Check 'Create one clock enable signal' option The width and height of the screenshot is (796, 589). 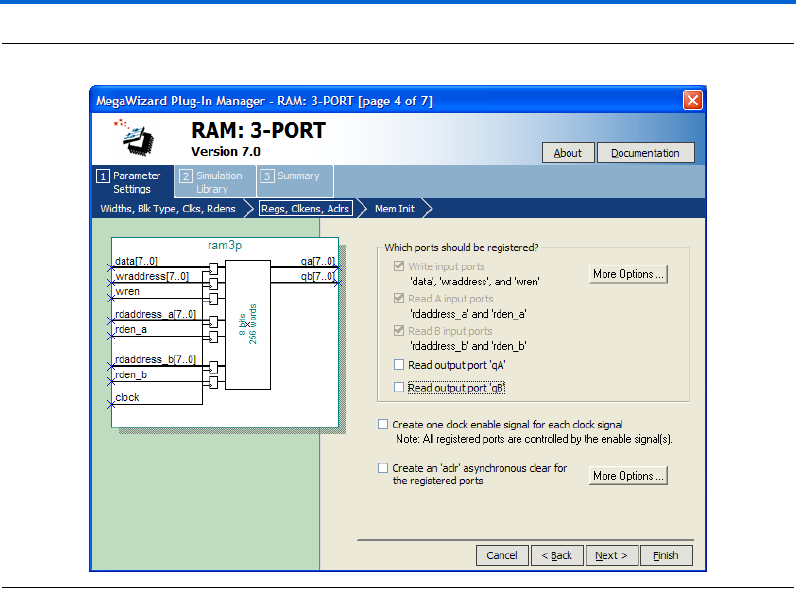[x=383, y=424]
